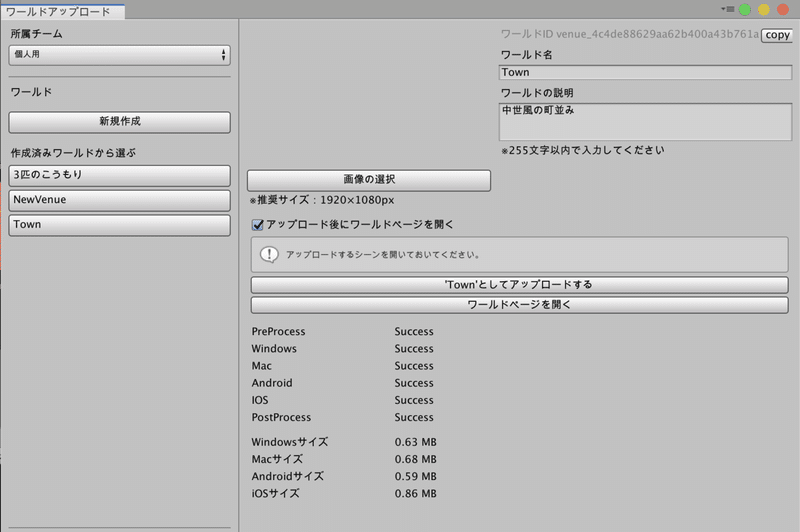Copy the world ID with copy button

(777, 35)
